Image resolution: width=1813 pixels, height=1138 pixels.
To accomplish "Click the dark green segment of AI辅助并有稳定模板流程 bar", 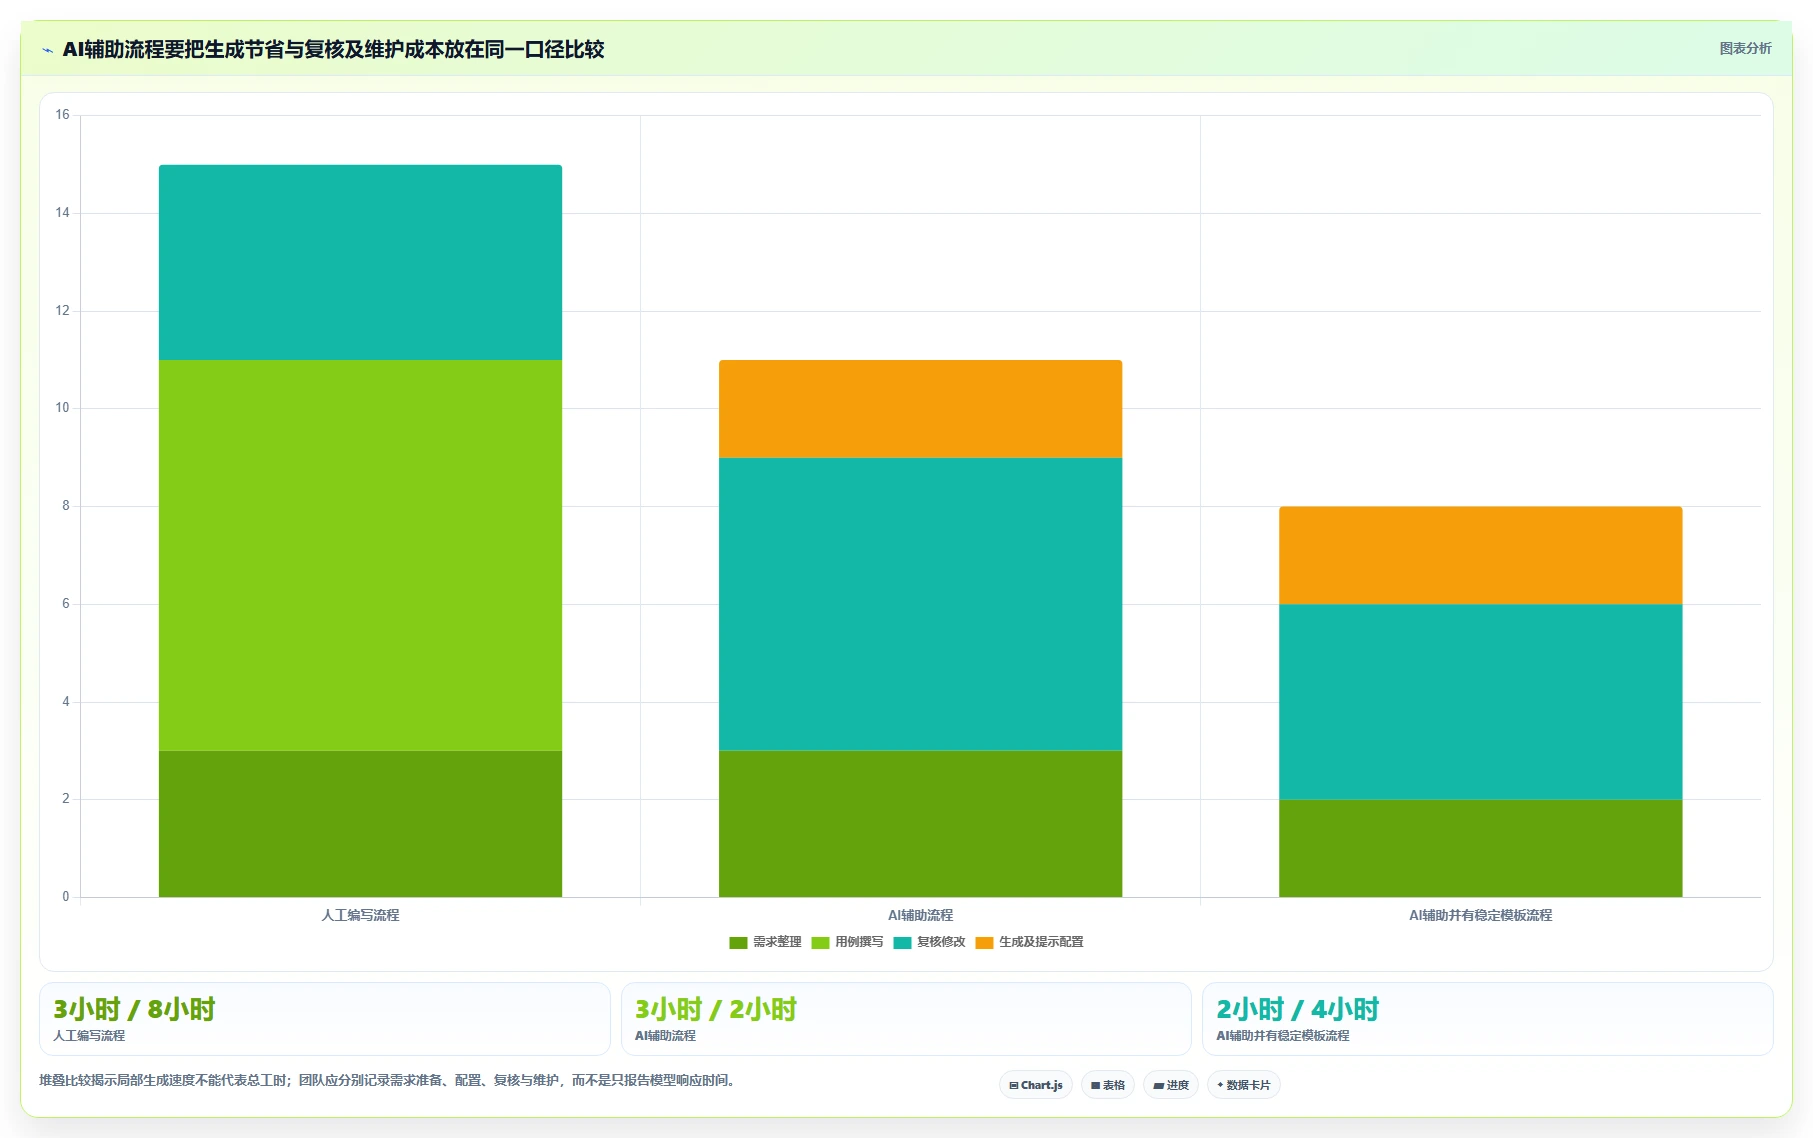I will (1480, 848).
